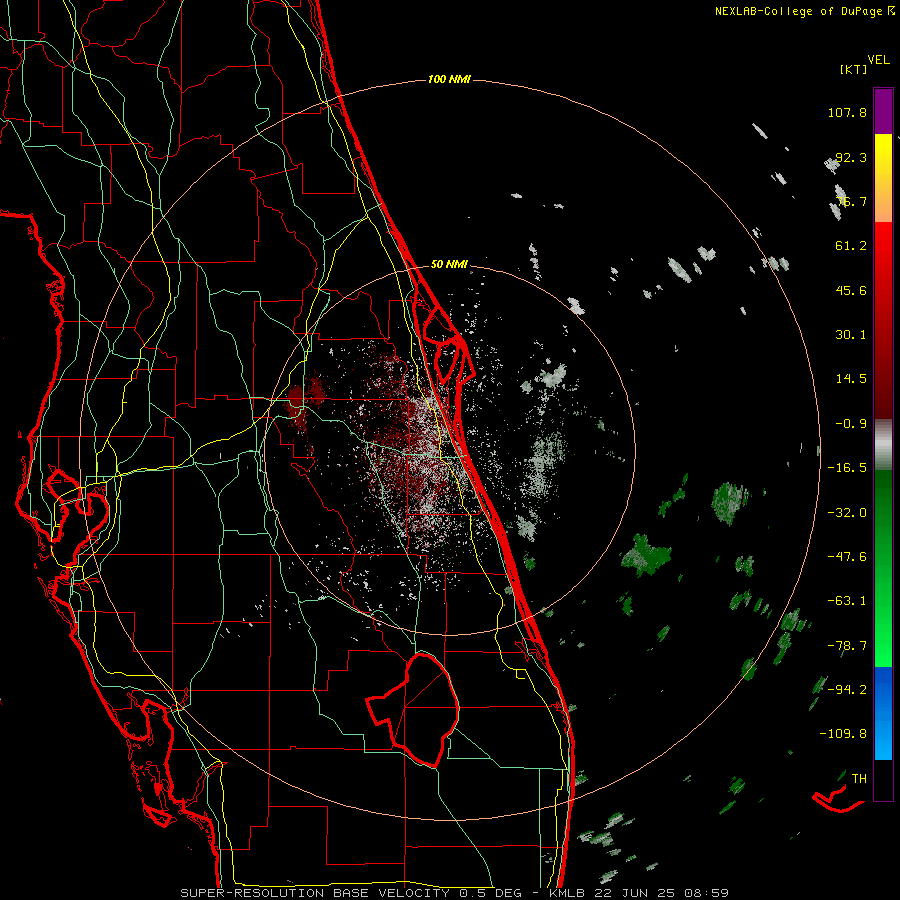
Task: Select the 61.2 legend value
Action: (x=851, y=246)
